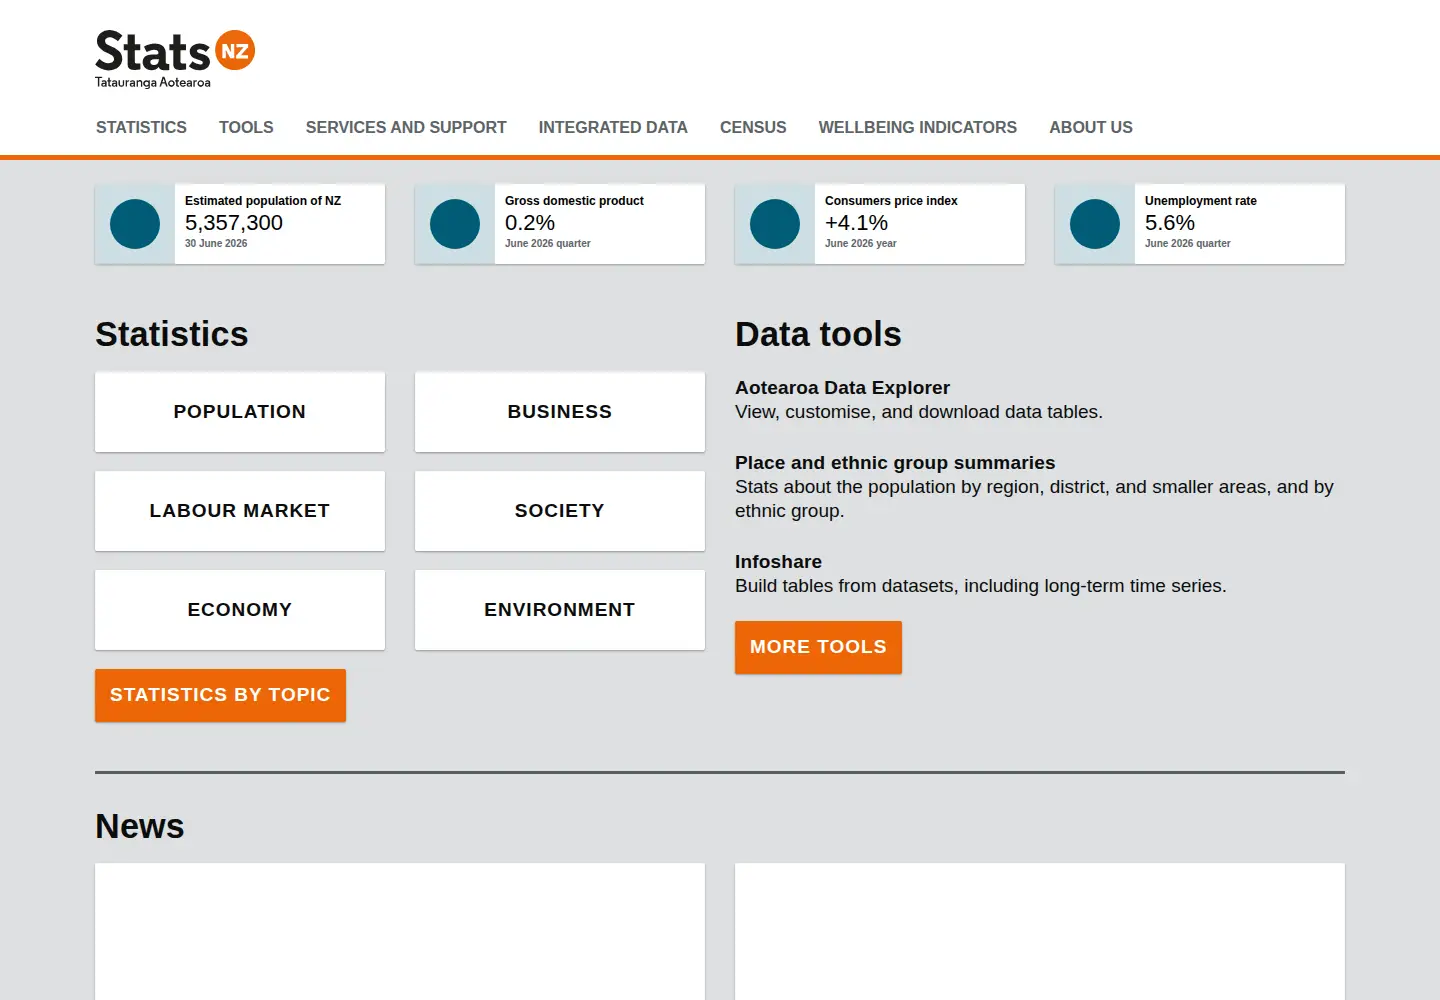Open Place and ethnic group summaries
The height and width of the screenshot is (1000, 1440).
point(895,463)
